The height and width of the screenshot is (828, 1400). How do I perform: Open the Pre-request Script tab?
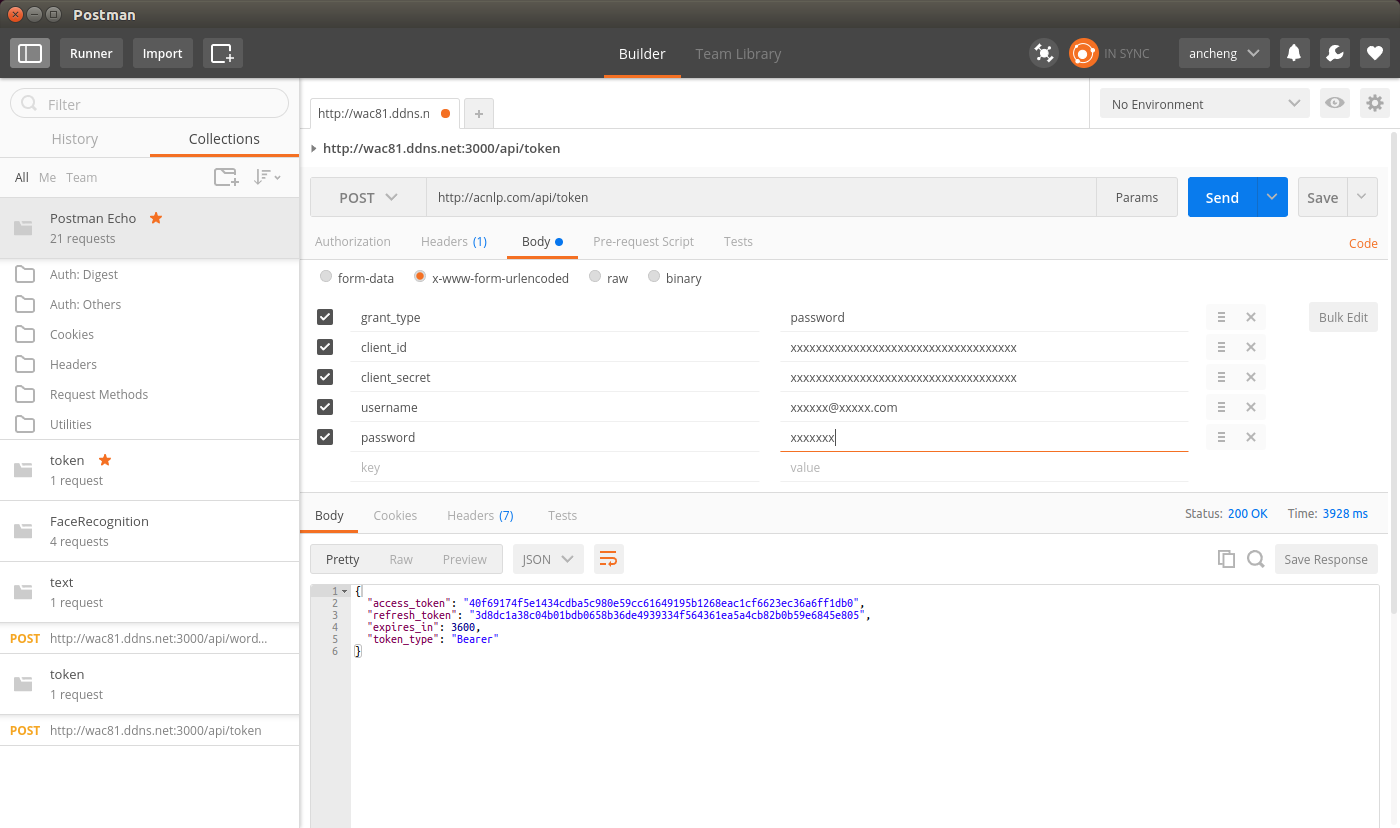point(643,242)
